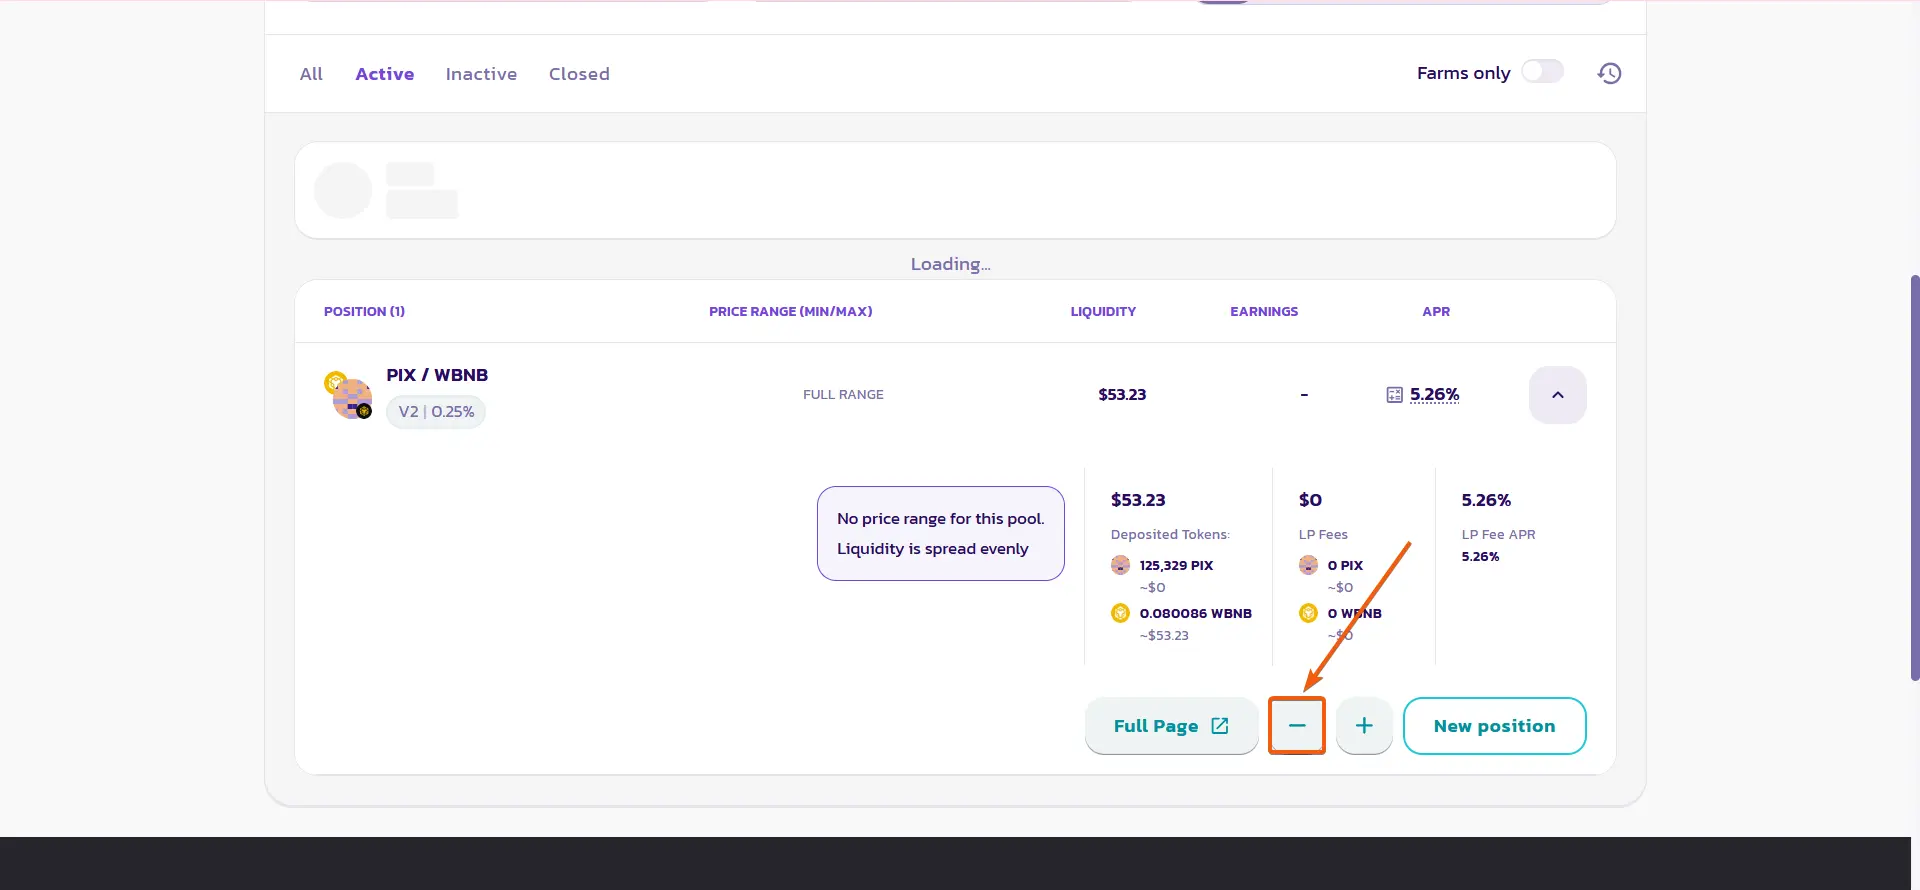Click the Deposited Tokens label
This screenshot has height=890, width=1920.
pos(1170,535)
